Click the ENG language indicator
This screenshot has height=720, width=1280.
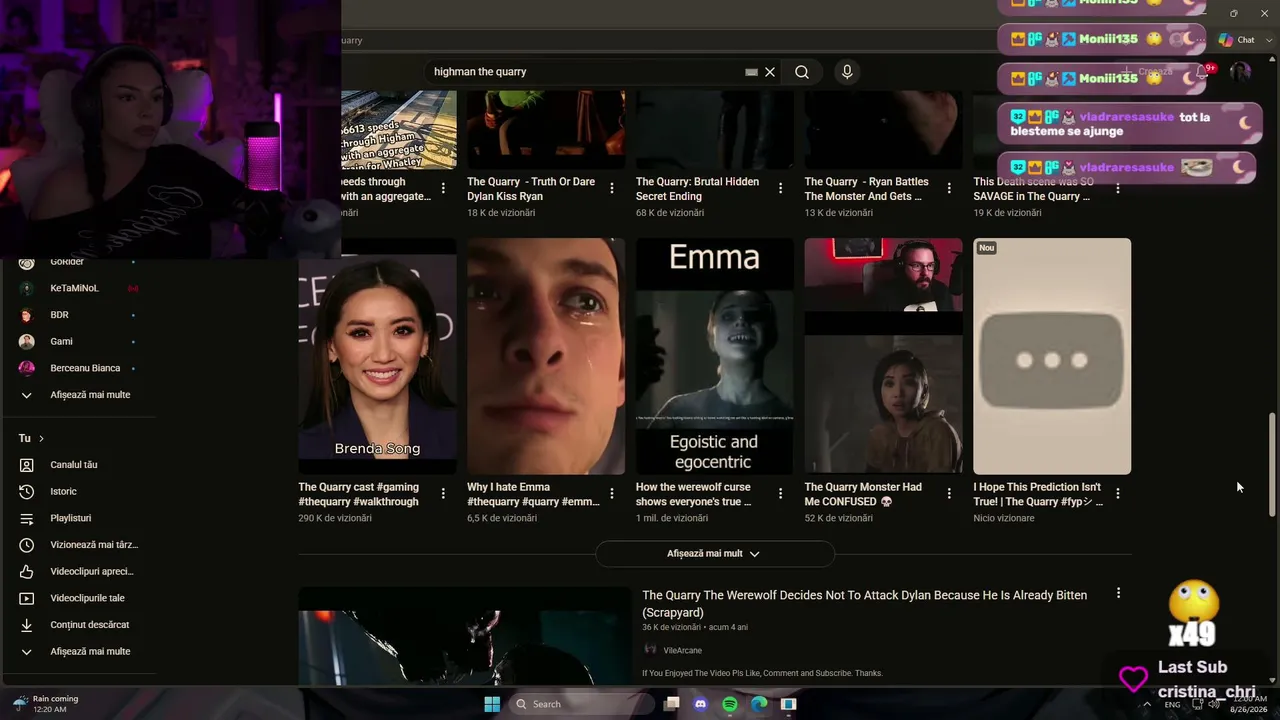point(1172,705)
